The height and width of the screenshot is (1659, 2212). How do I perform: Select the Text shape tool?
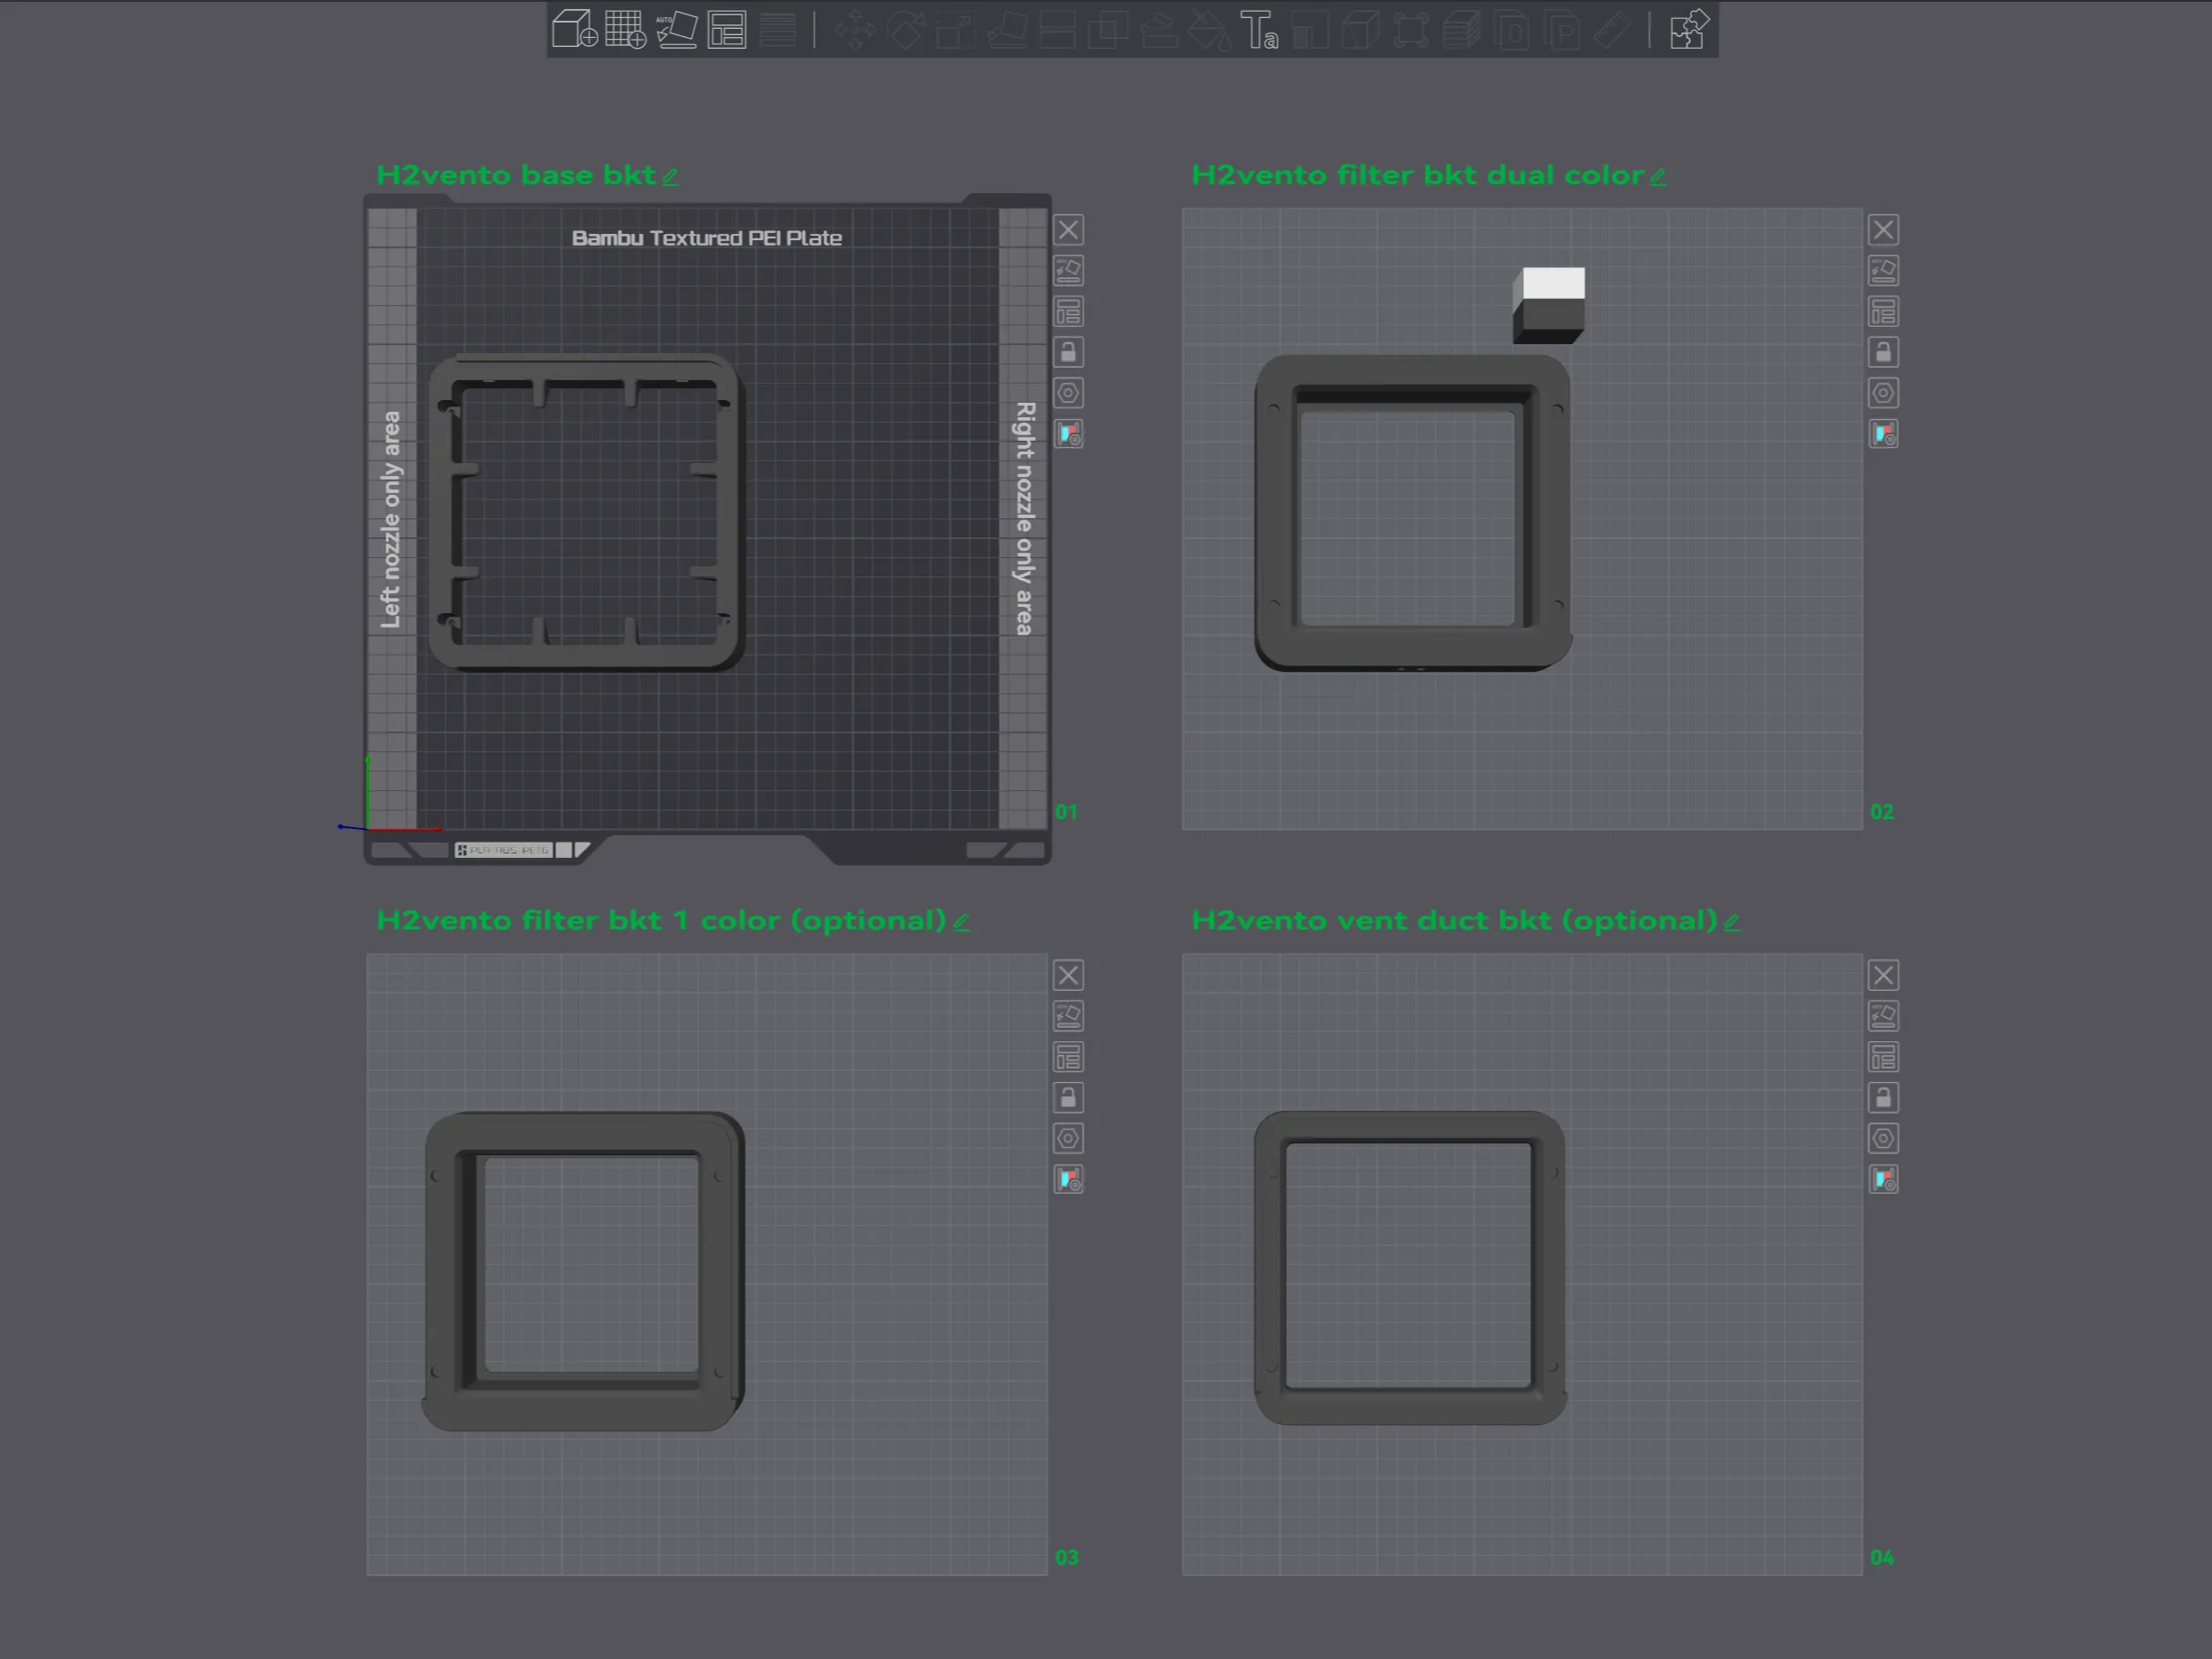pyautogui.click(x=1259, y=29)
